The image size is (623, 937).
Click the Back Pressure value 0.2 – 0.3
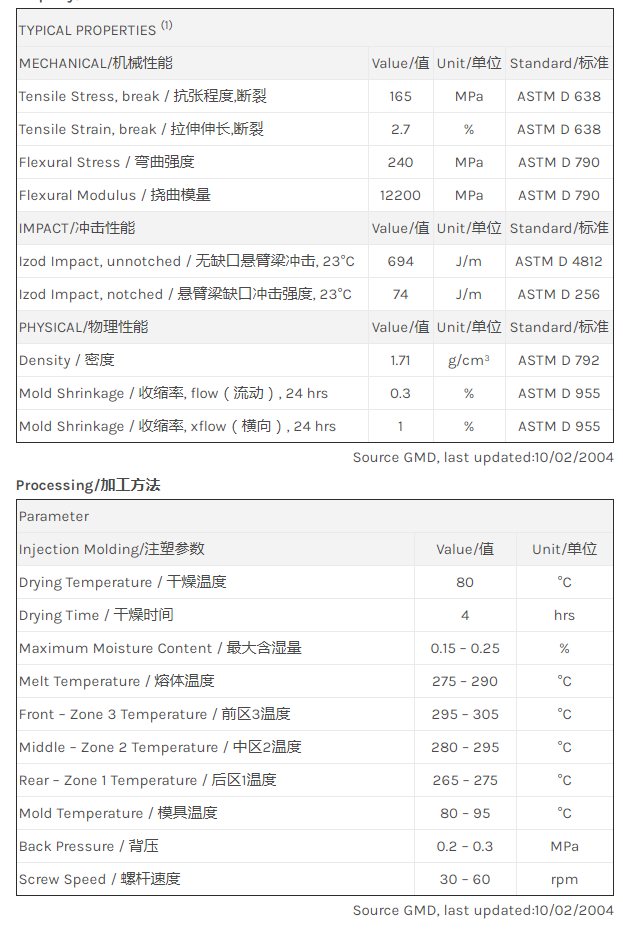pos(465,847)
